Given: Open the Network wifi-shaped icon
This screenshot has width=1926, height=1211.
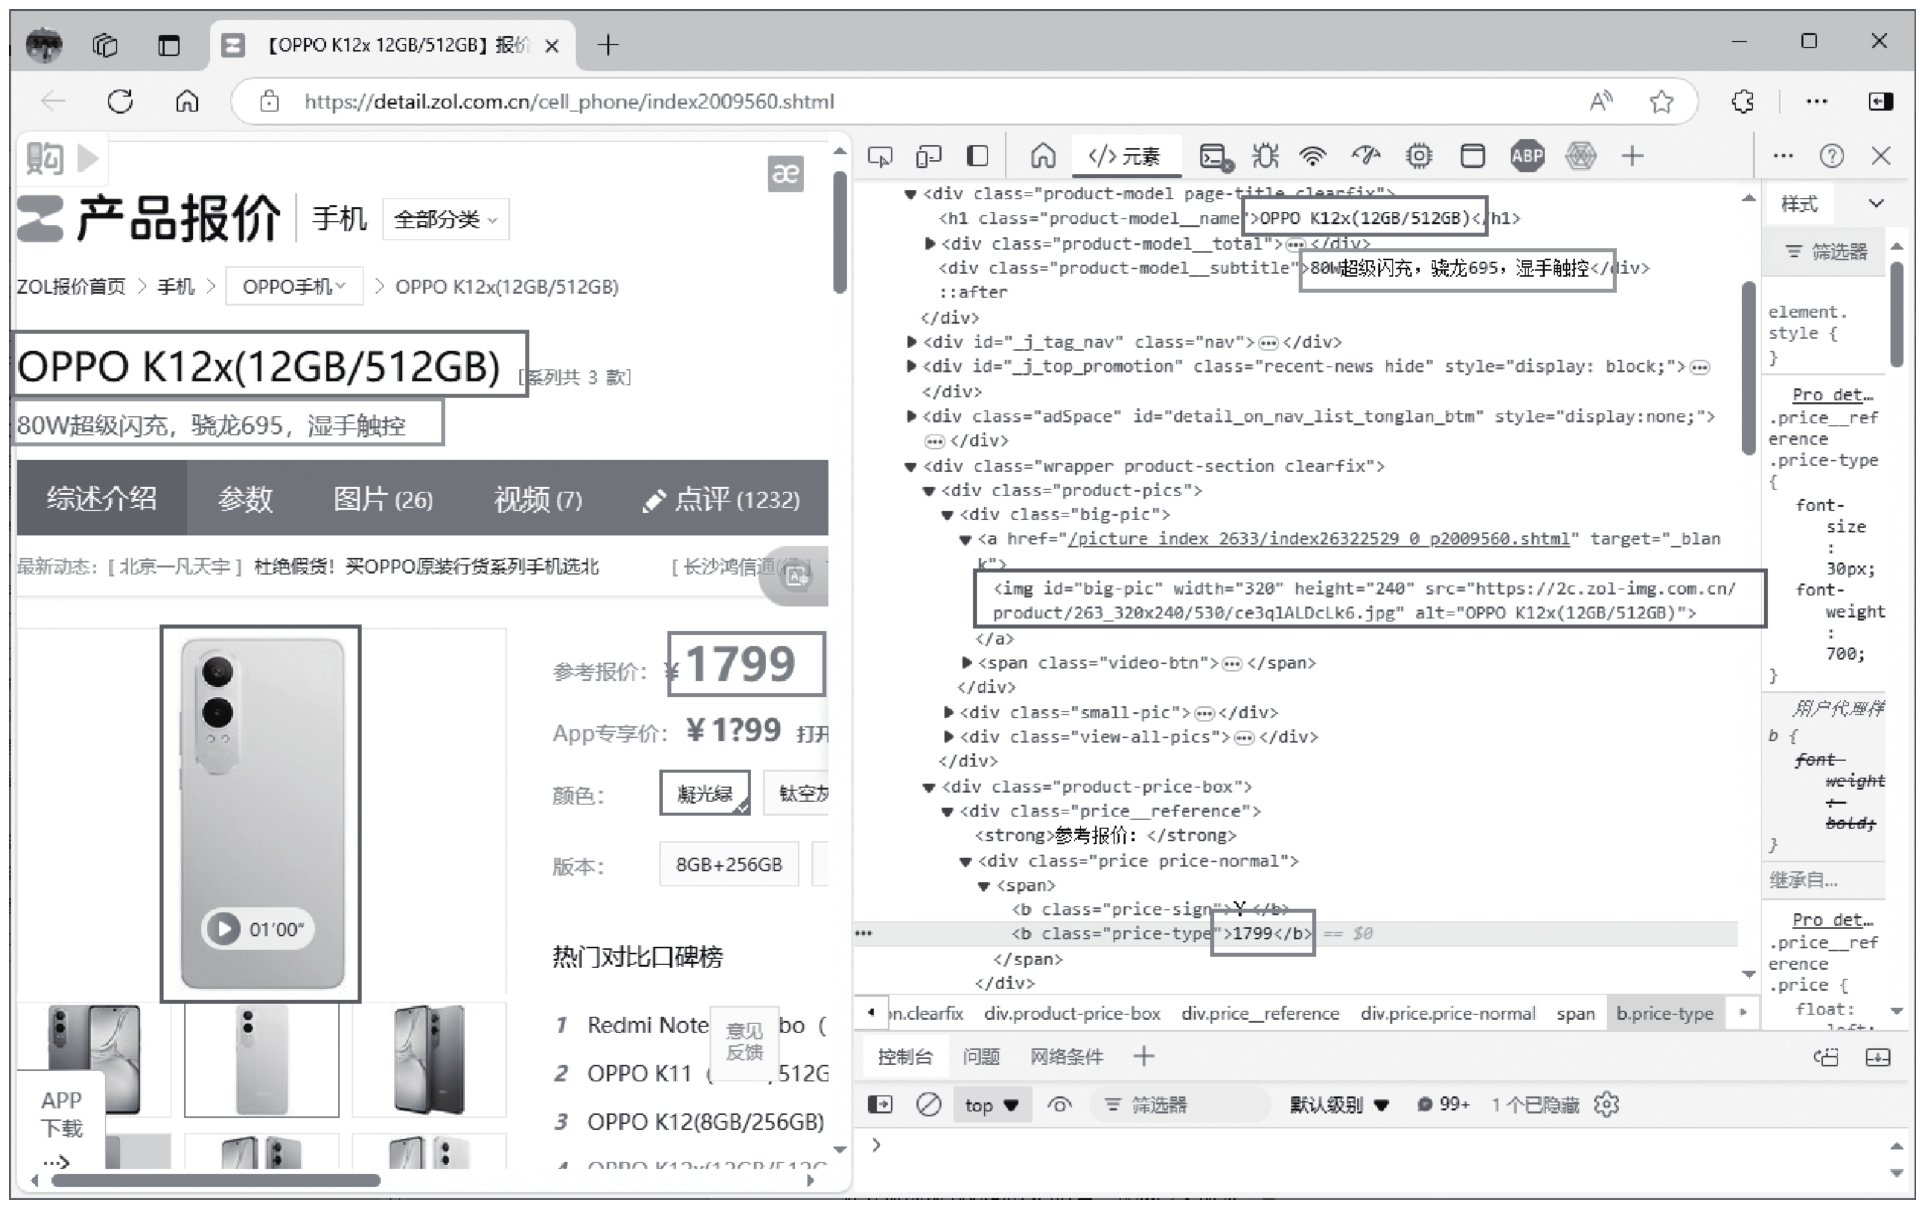Looking at the screenshot, I should pos(1313,156).
